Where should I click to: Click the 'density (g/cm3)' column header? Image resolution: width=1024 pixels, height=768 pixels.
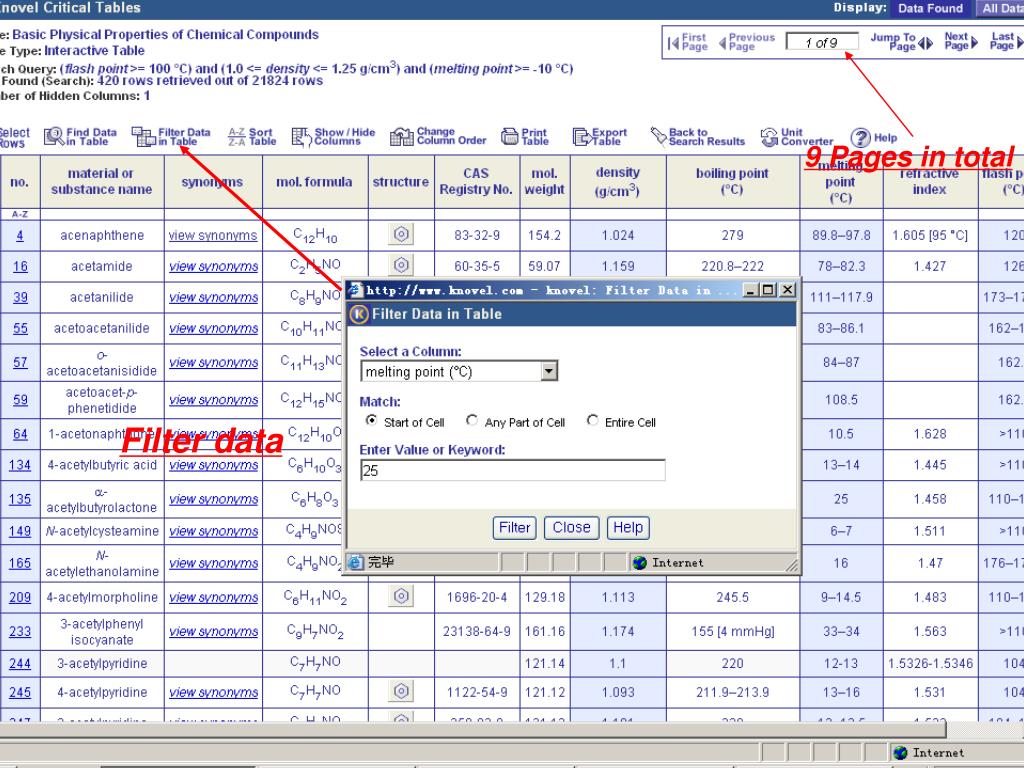tap(618, 182)
